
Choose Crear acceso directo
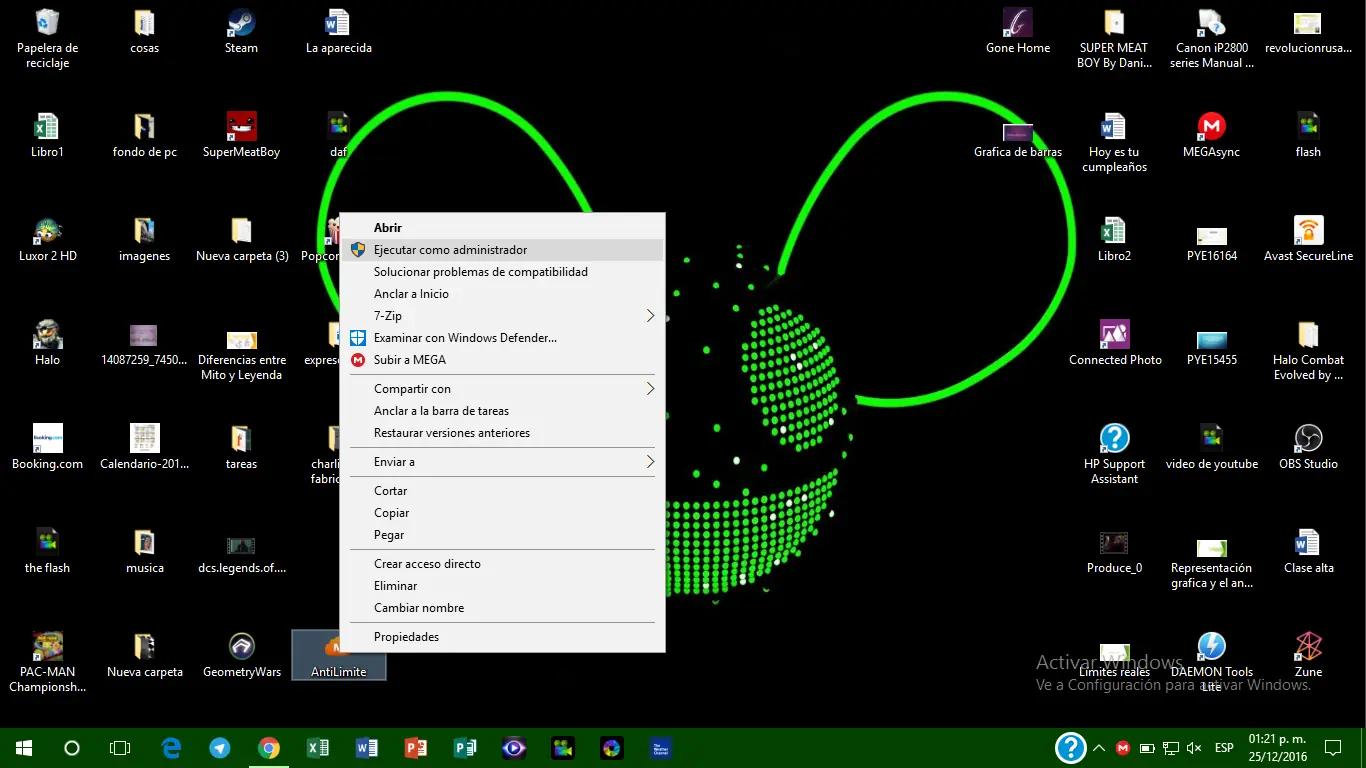point(503,564)
